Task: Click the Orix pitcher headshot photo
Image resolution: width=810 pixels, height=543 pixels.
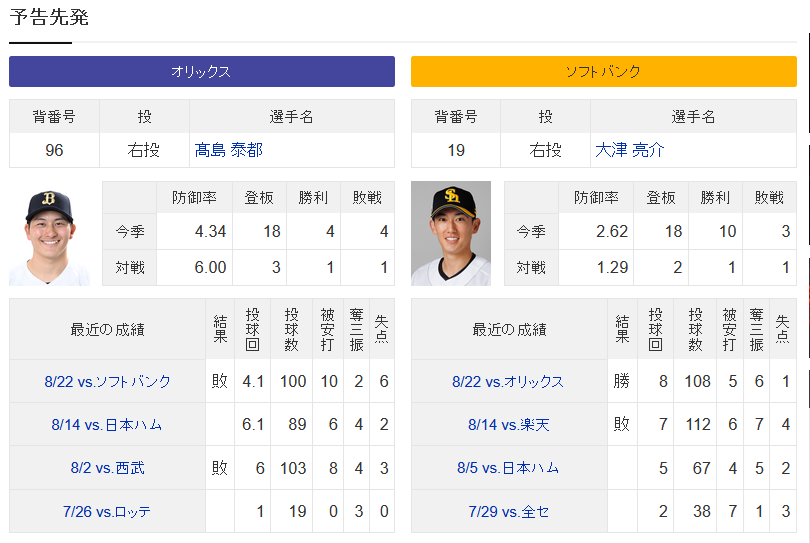Action: [x=50, y=234]
